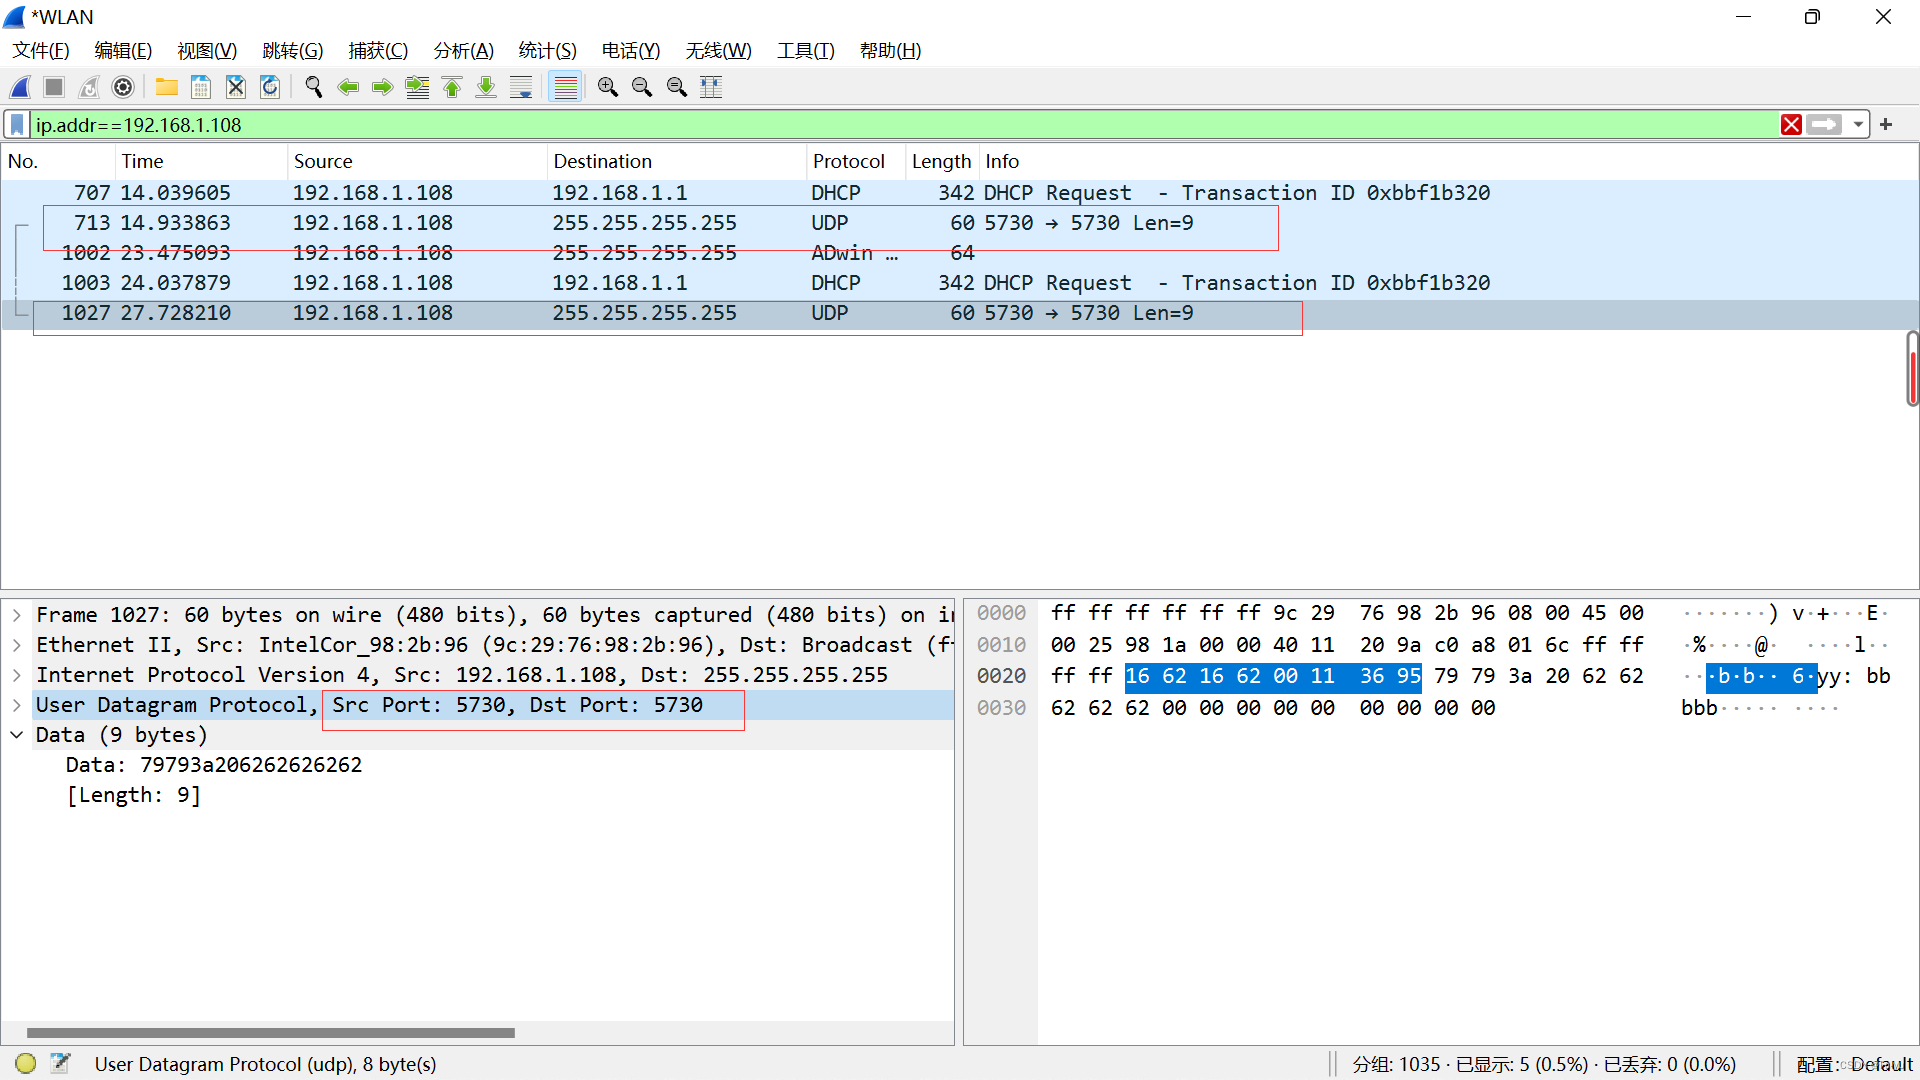Open the 文件(F) menu
This screenshot has height=1080, width=1920.
pyautogui.click(x=41, y=51)
